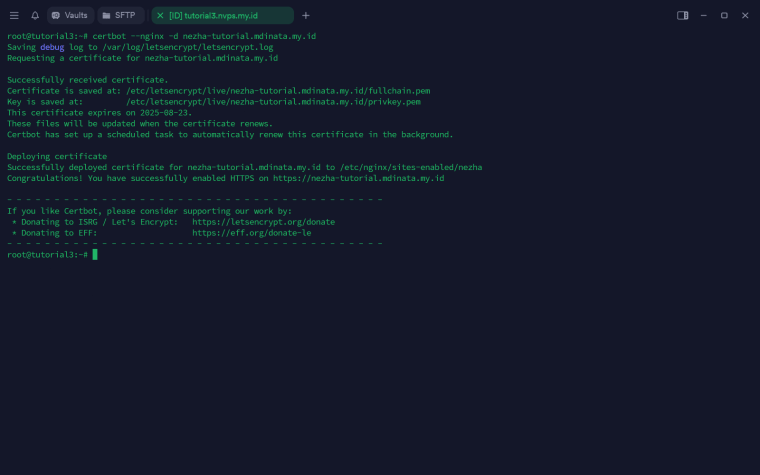Click 'Certbot has set up a scheduled task' line
The image size is (760, 475).
[x=230, y=135]
